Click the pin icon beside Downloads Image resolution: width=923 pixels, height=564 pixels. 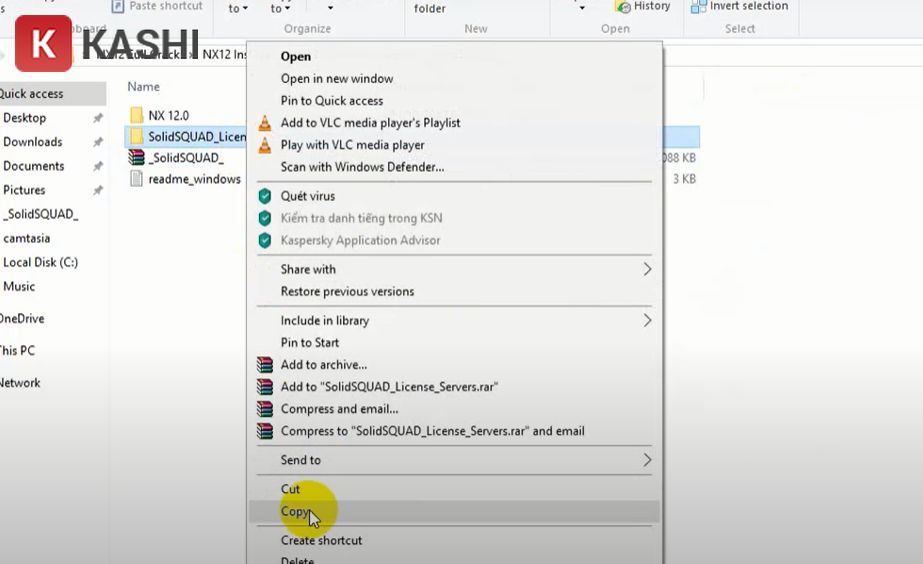pyautogui.click(x=98, y=142)
